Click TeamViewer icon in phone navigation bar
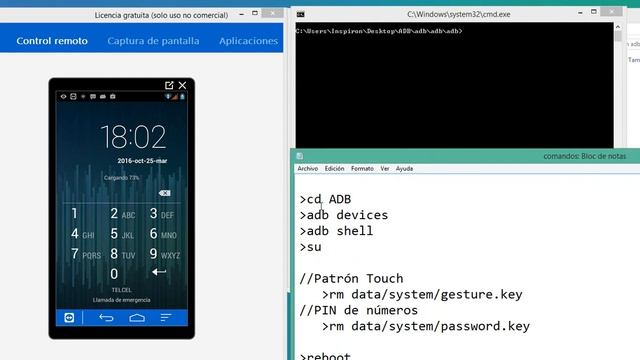Viewport: 640px width, 360px height. click(69, 318)
